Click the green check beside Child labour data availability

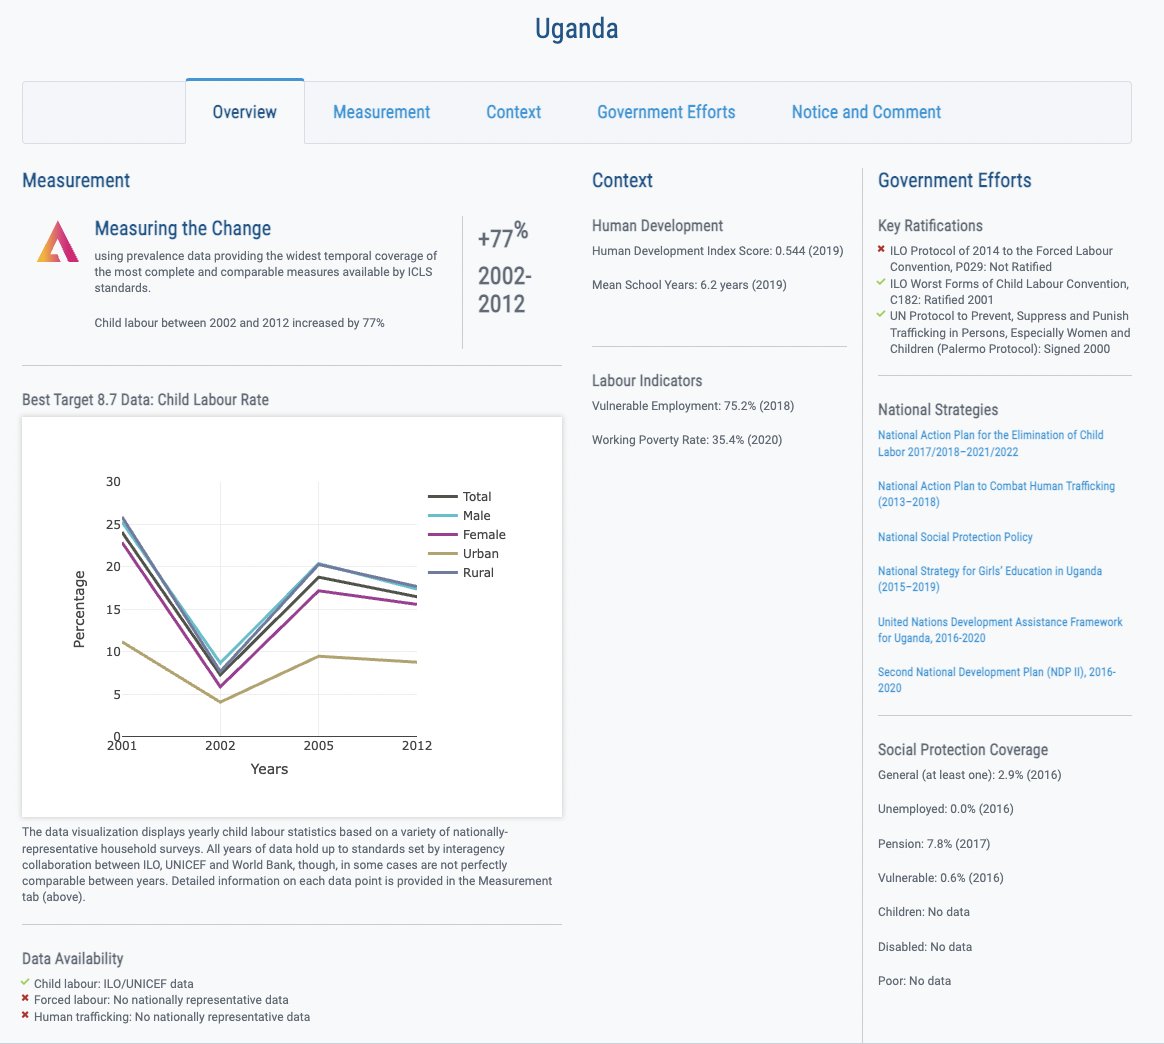point(25,983)
